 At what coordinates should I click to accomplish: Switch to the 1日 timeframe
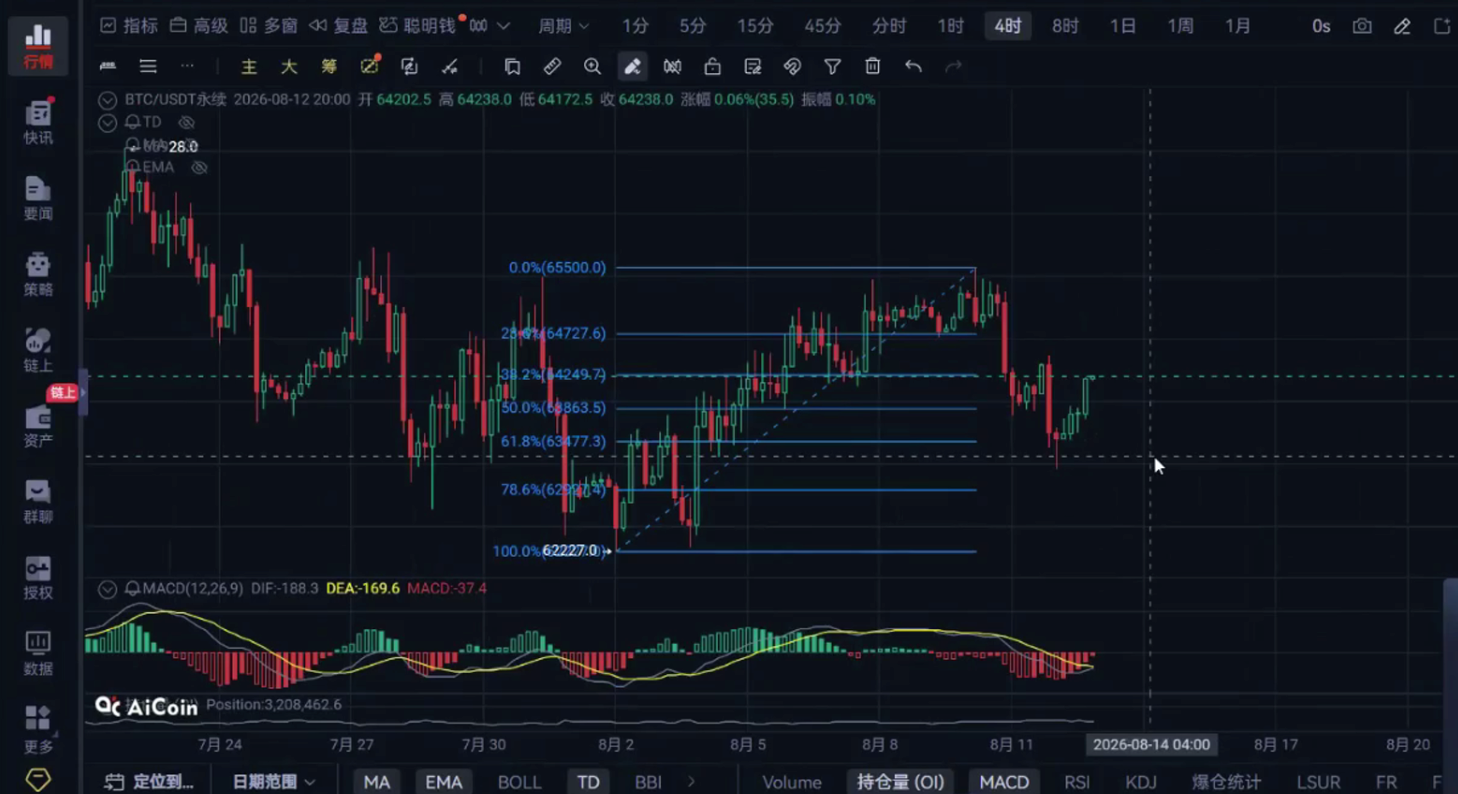pos(1122,26)
